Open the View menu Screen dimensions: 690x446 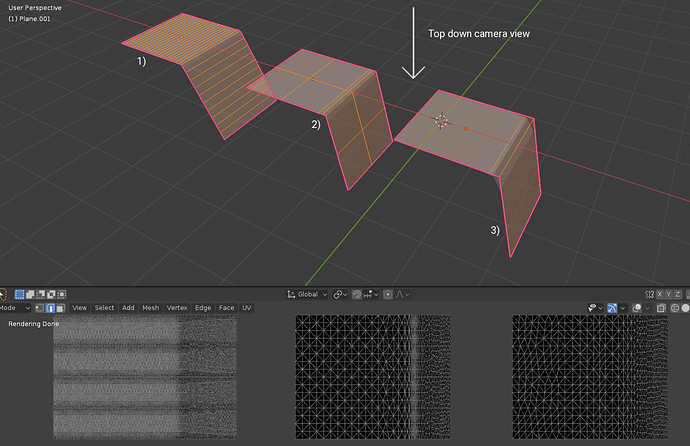pyautogui.click(x=79, y=308)
